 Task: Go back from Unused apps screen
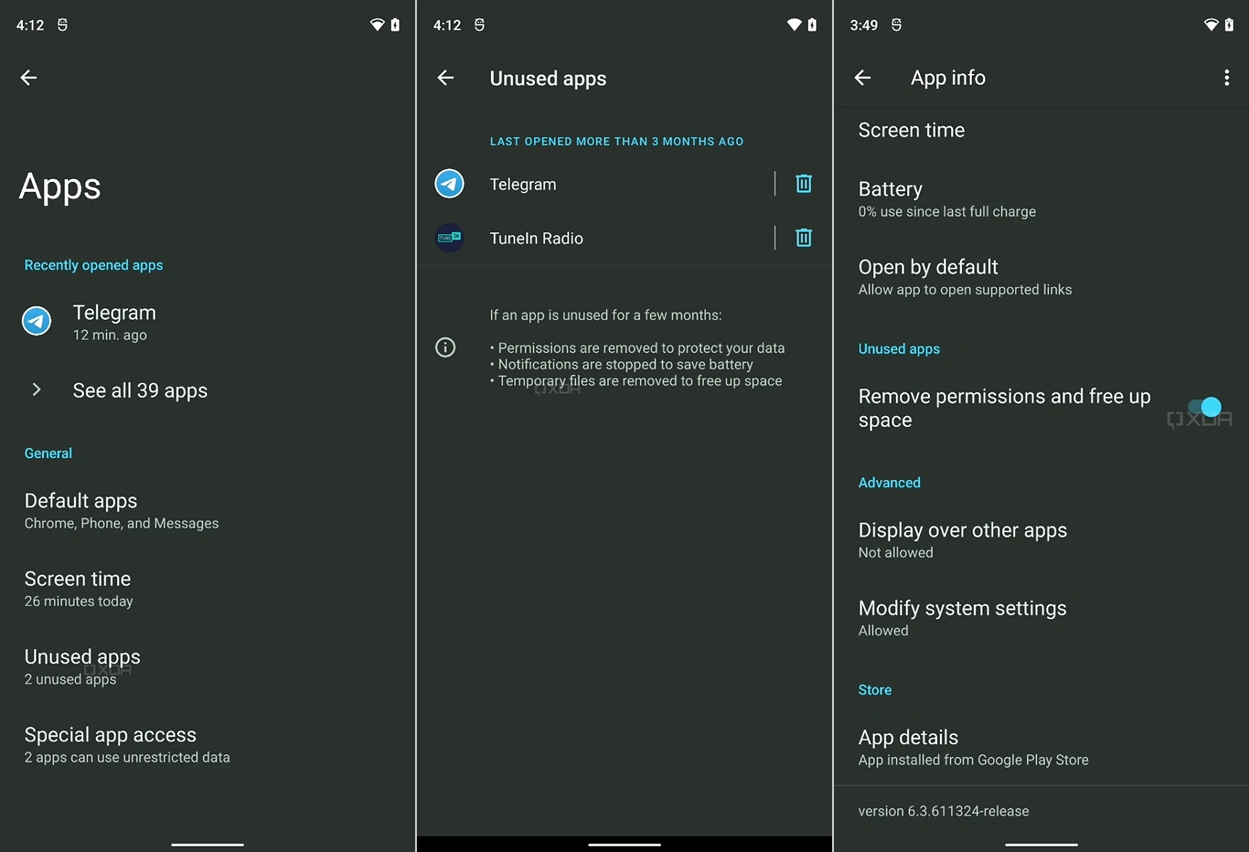tap(446, 78)
